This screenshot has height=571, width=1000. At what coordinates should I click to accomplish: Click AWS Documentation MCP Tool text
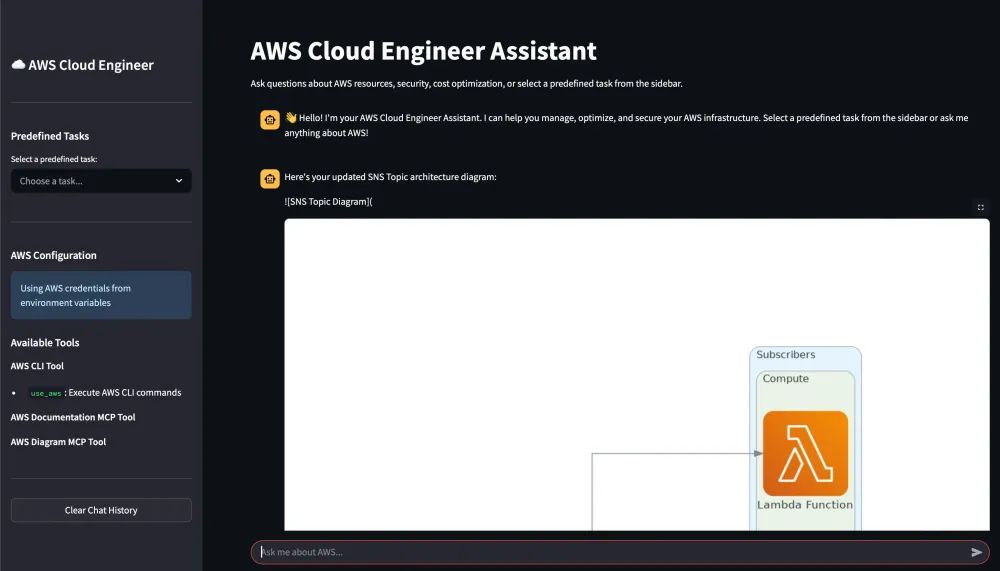[x=73, y=417]
